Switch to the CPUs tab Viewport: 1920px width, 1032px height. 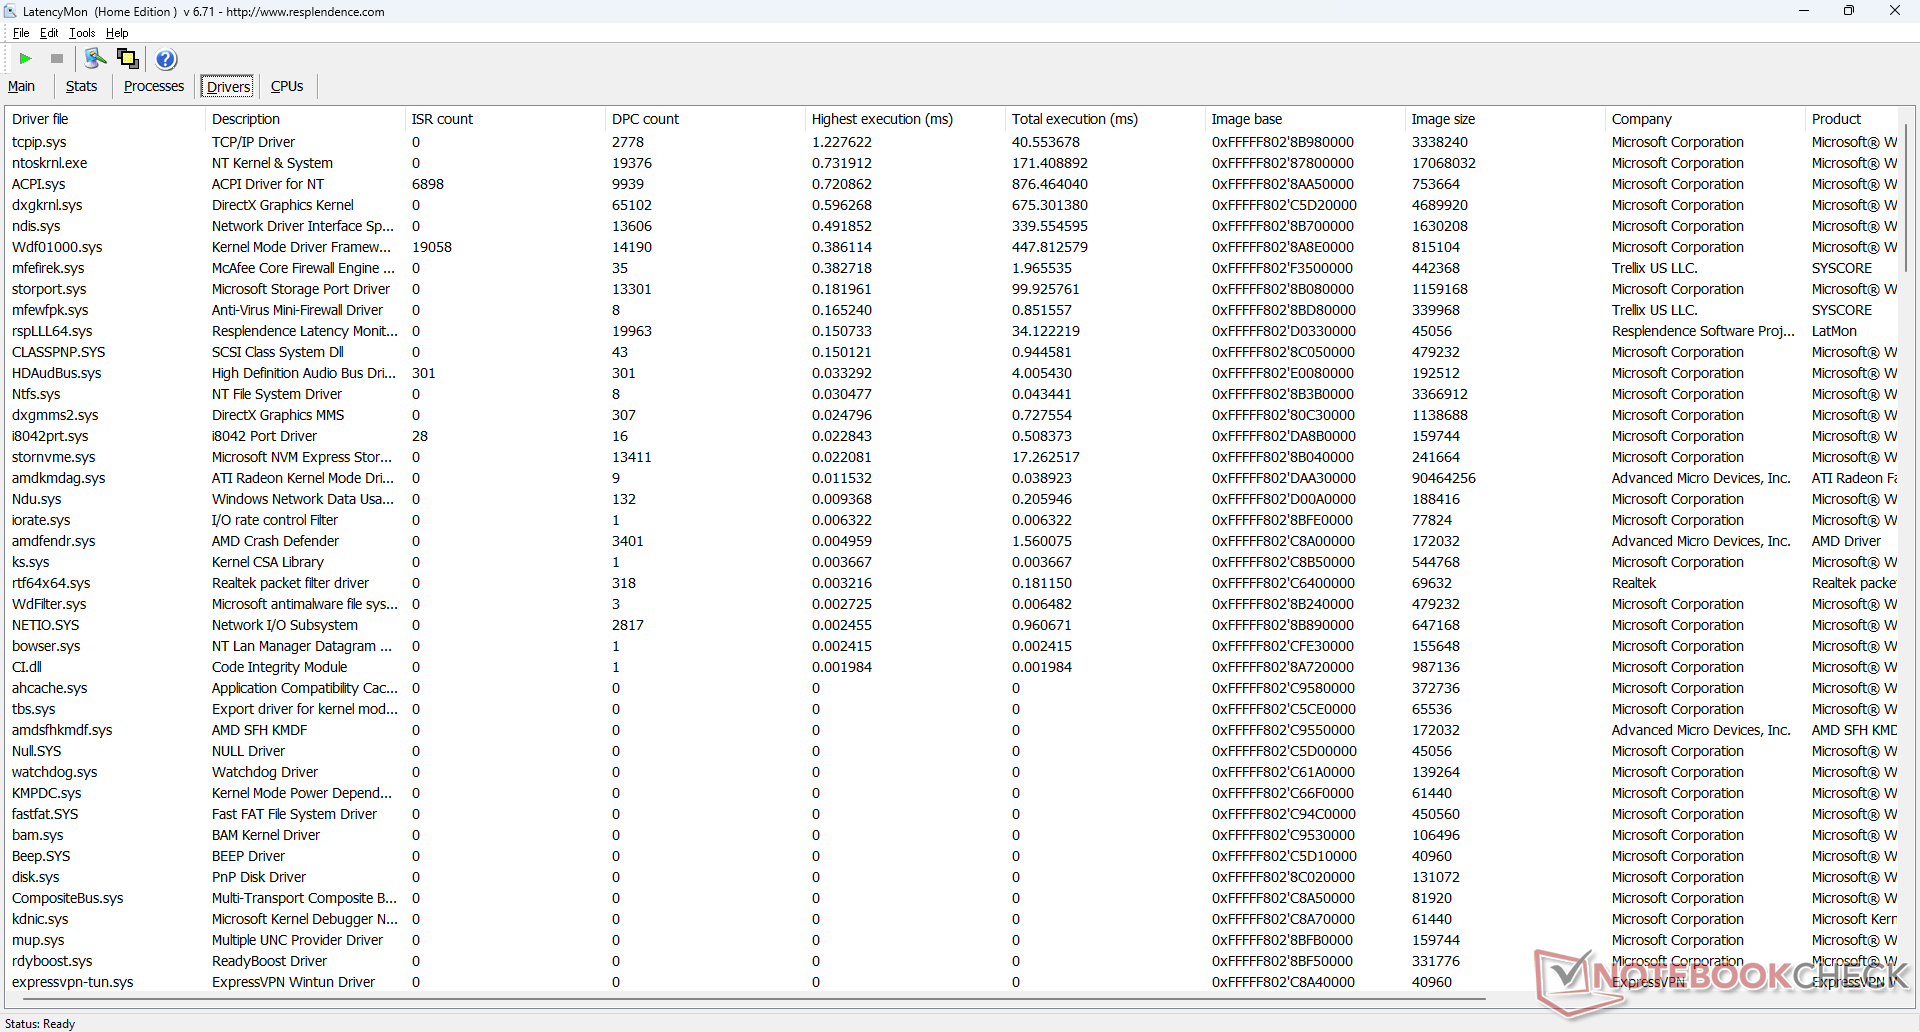click(x=287, y=86)
